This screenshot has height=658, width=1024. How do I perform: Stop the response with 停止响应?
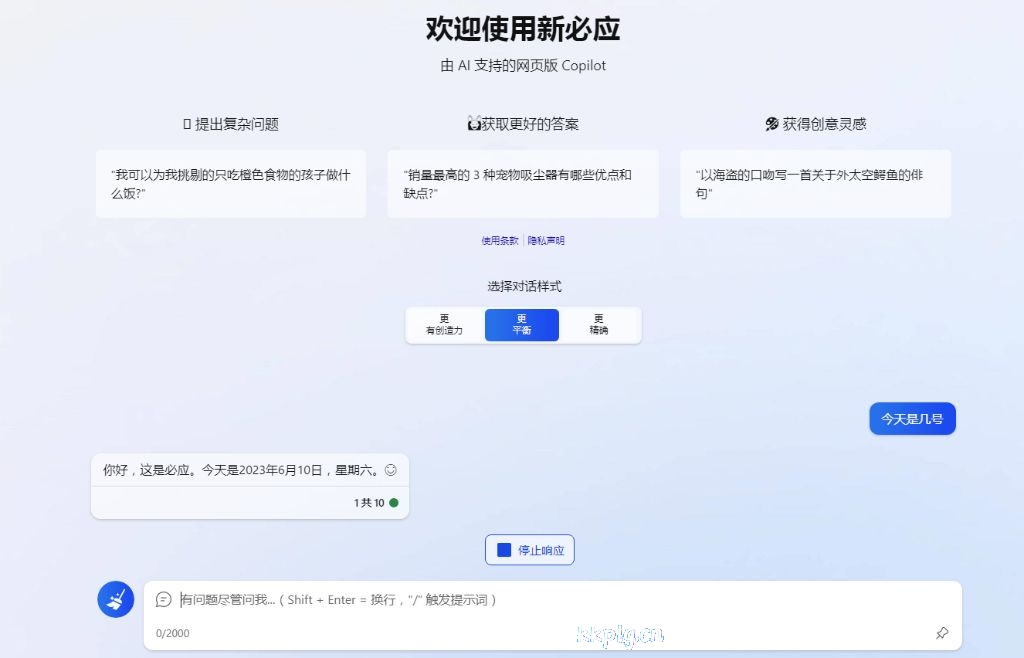pyautogui.click(x=530, y=550)
